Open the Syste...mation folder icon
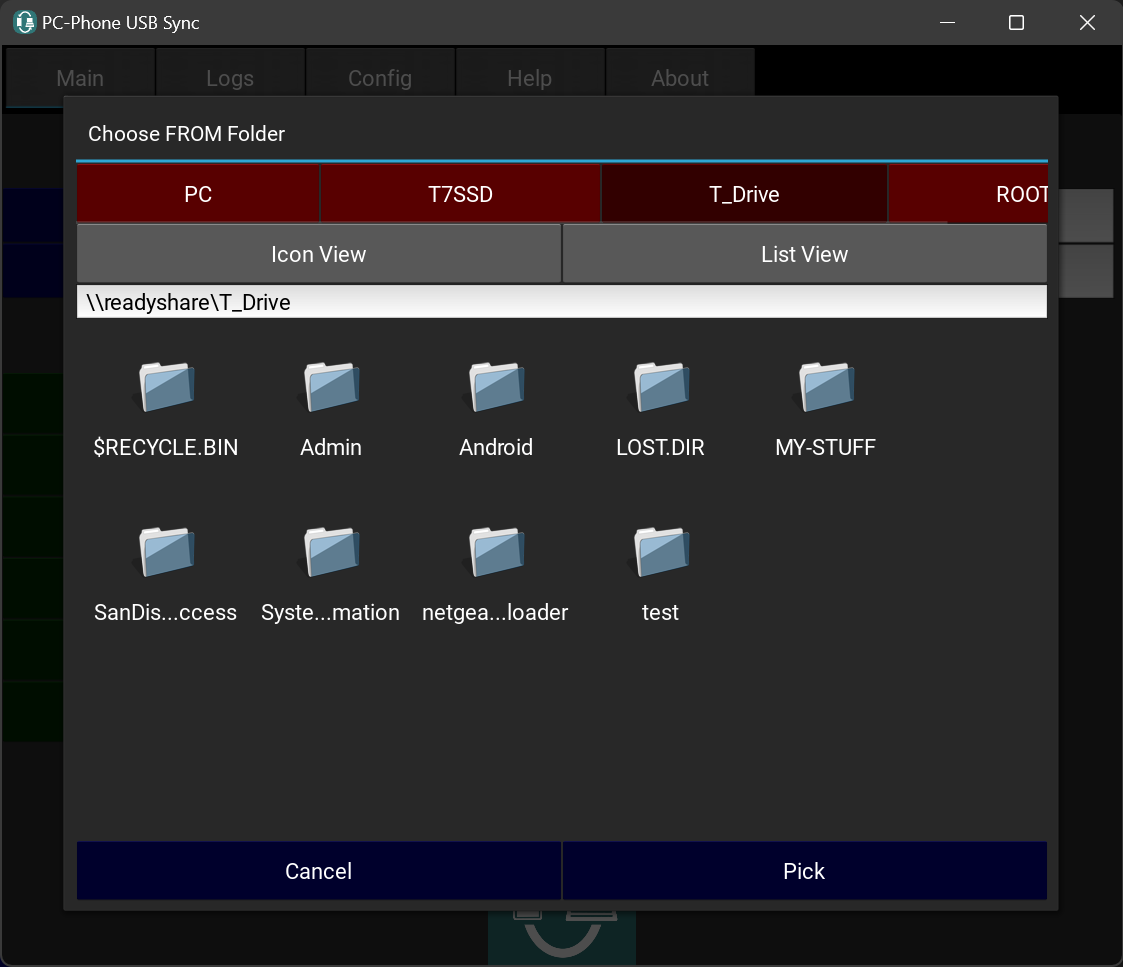Image resolution: width=1123 pixels, height=967 pixels. point(331,553)
